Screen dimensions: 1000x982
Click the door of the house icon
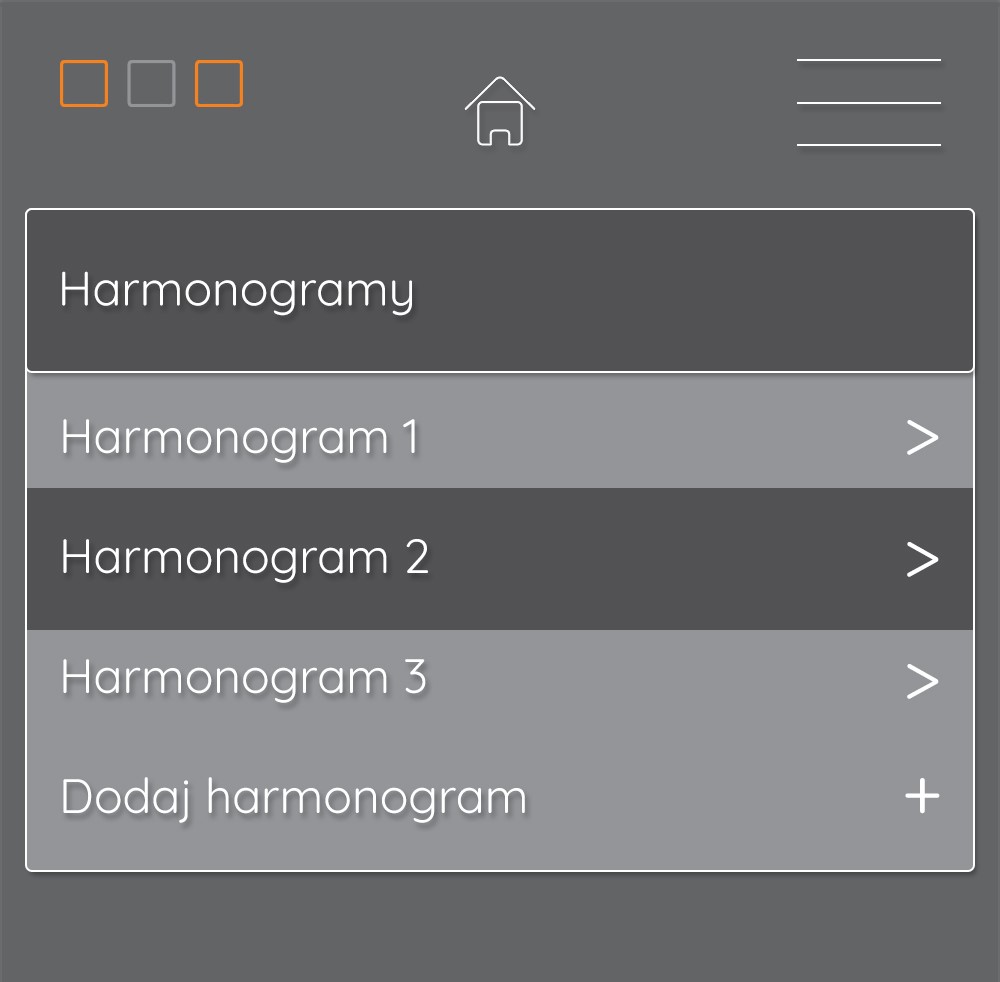[x=500, y=137]
